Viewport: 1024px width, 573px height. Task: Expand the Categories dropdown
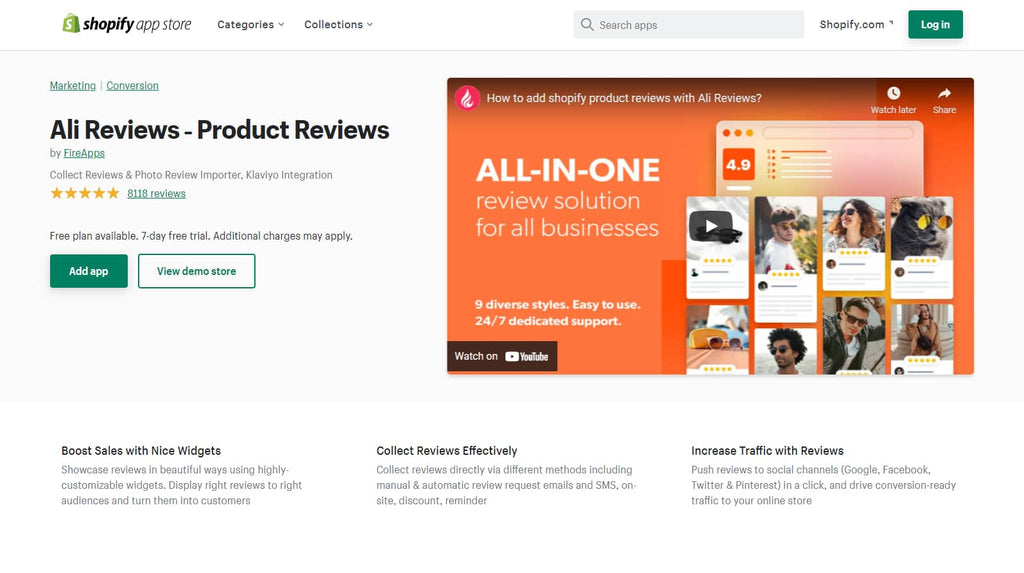pyautogui.click(x=251, y=25)
